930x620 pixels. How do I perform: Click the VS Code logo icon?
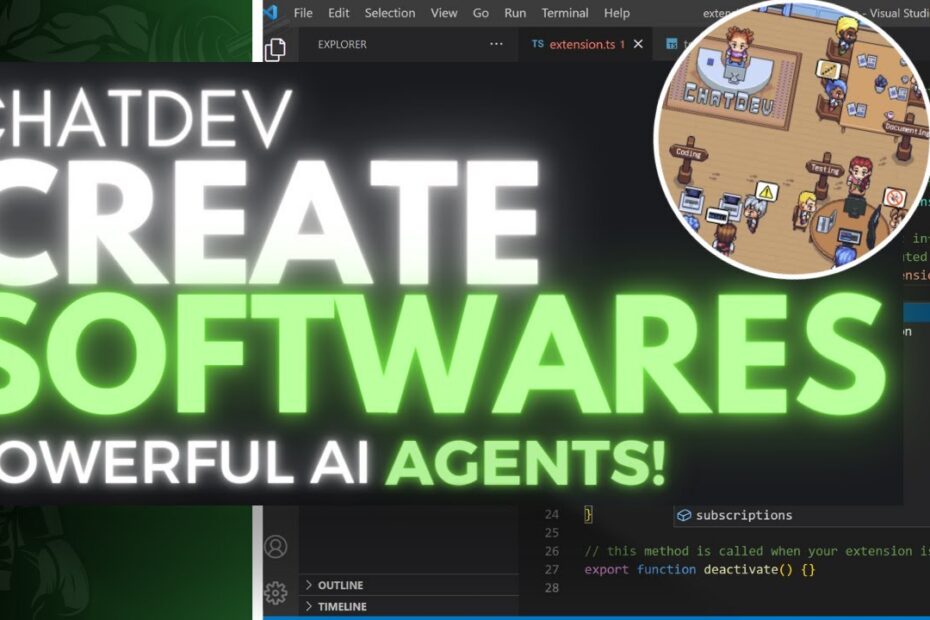(272, 12)
